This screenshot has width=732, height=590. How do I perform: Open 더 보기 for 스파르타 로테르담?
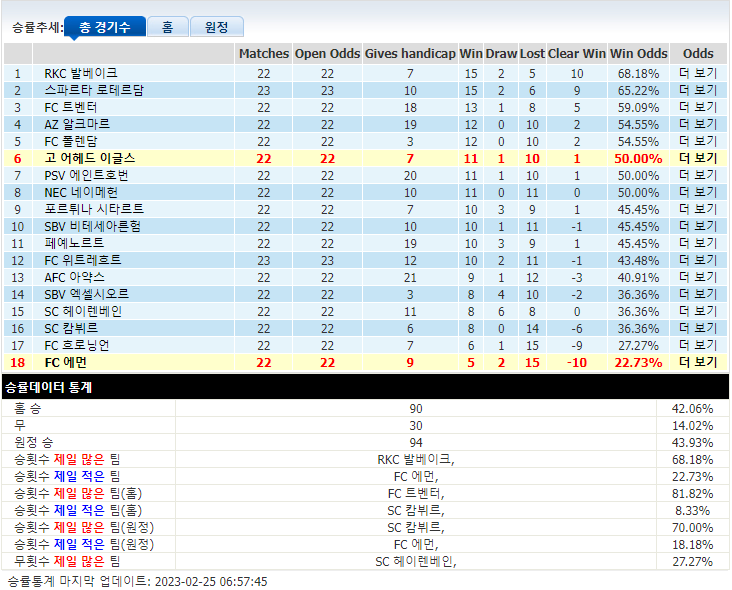coord(698,90)
